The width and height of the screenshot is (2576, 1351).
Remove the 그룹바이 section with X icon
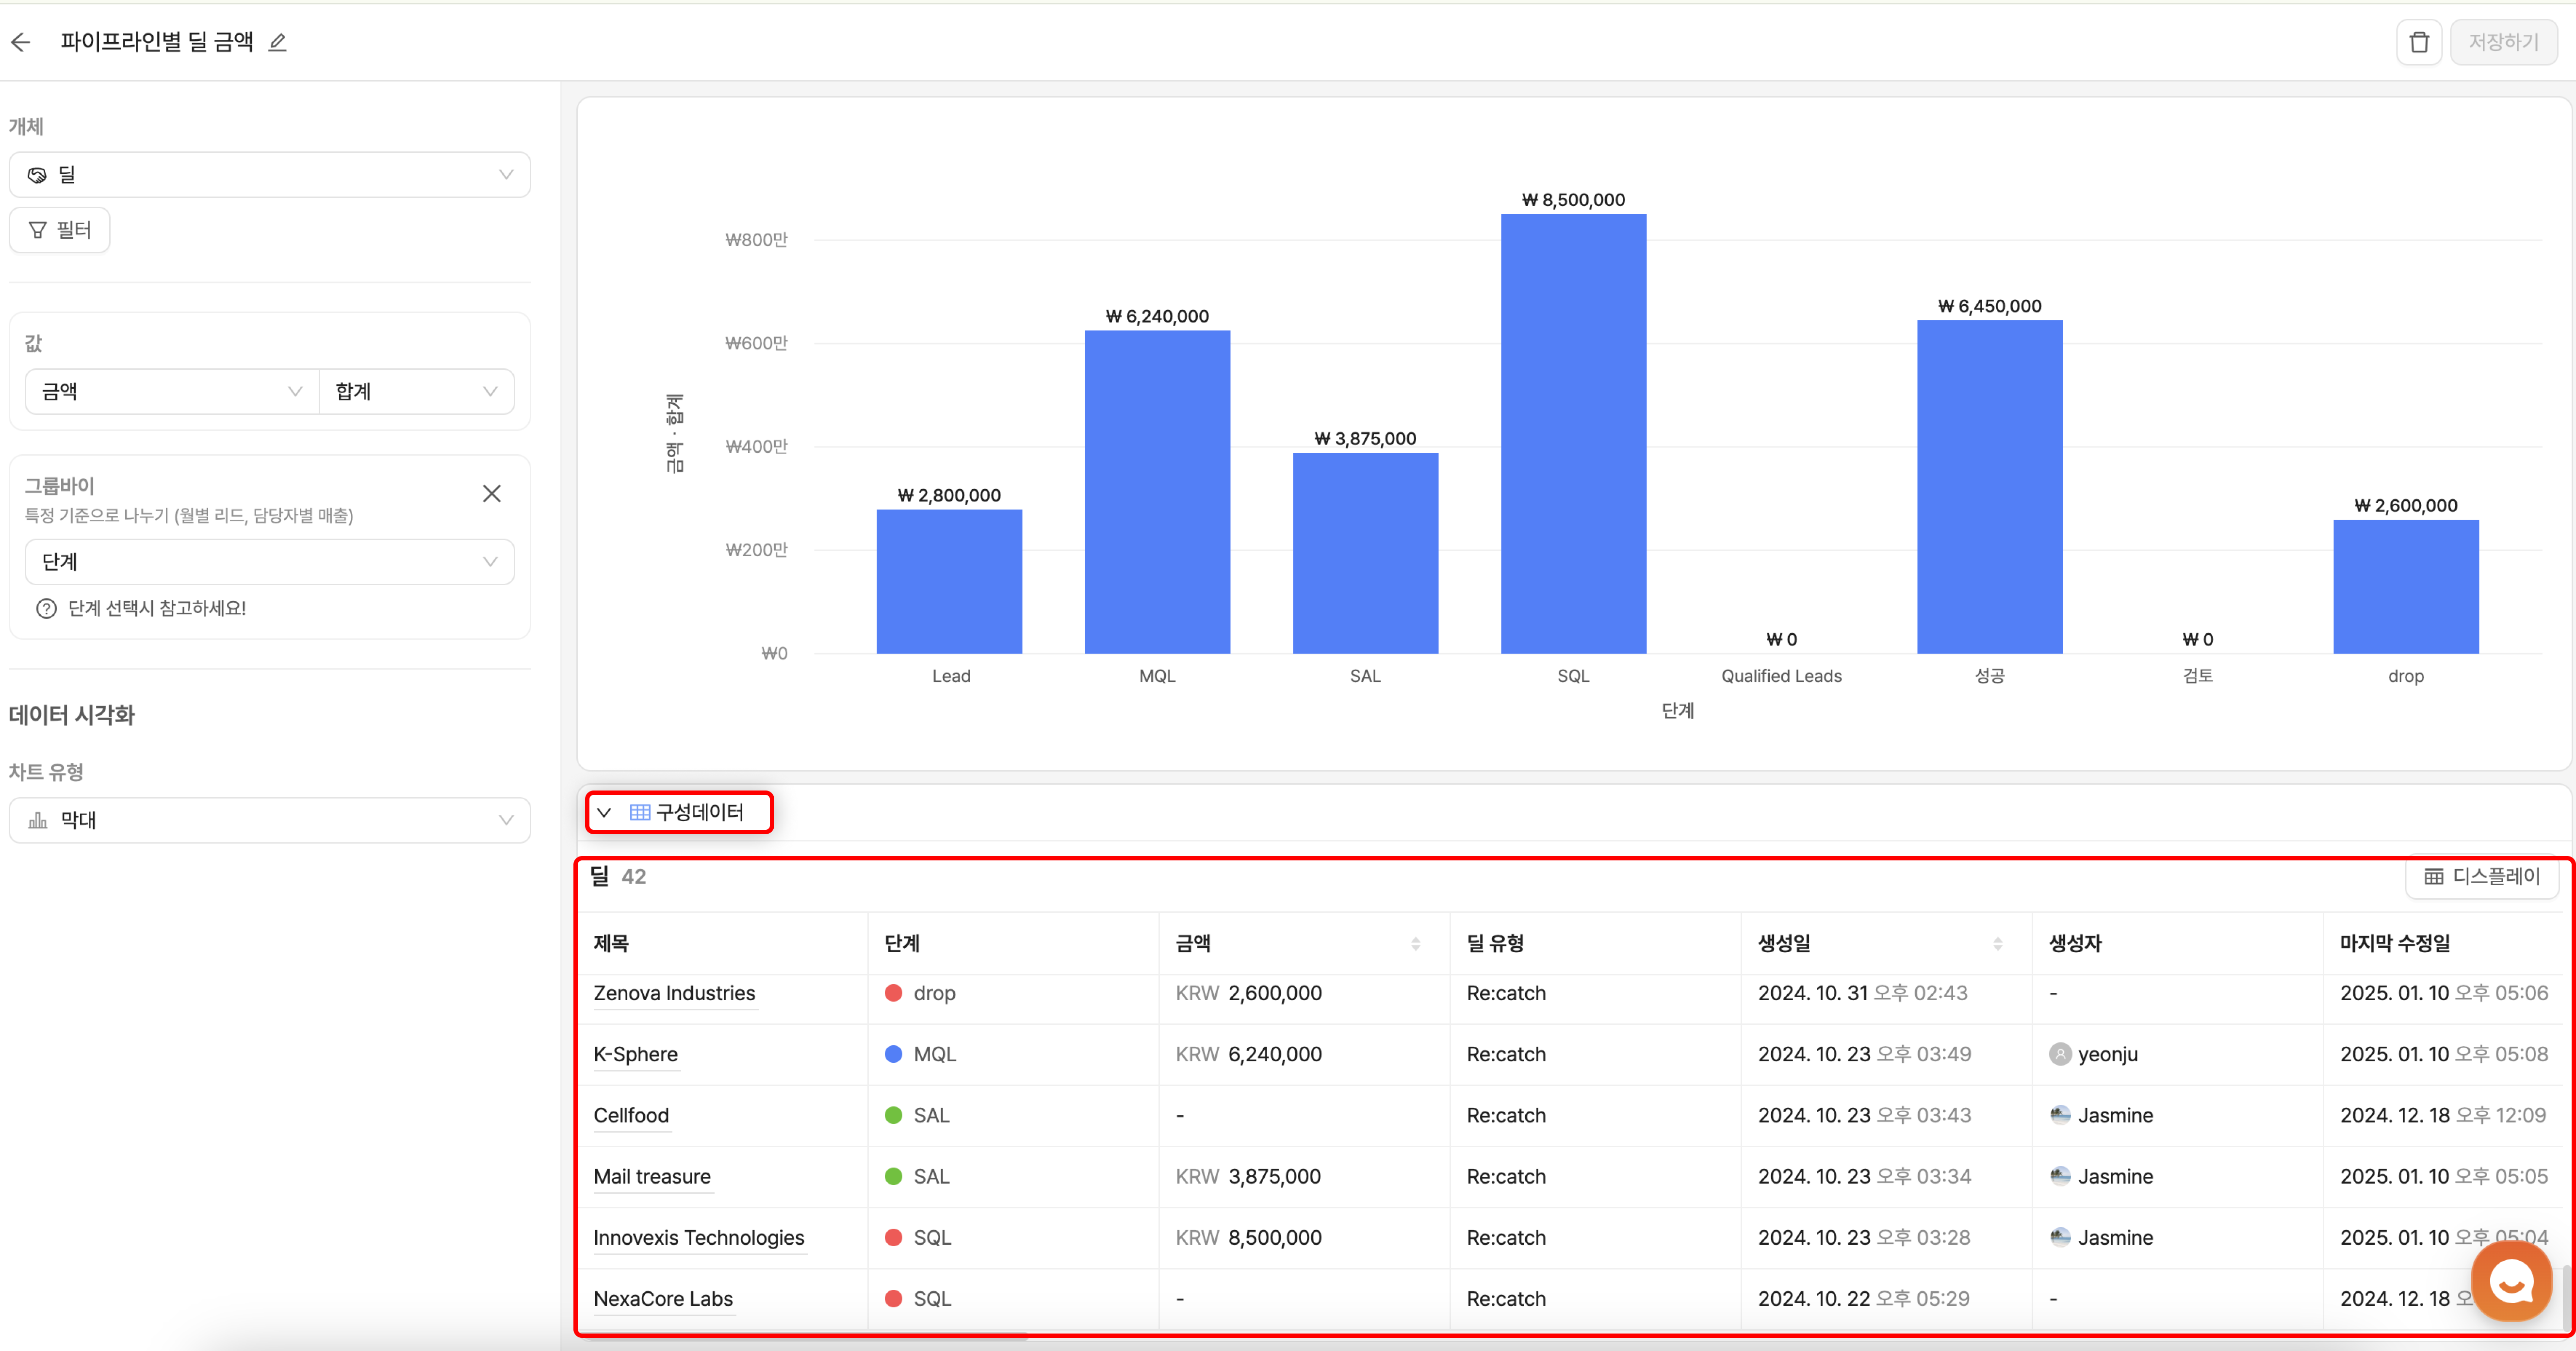click(491, 494)
